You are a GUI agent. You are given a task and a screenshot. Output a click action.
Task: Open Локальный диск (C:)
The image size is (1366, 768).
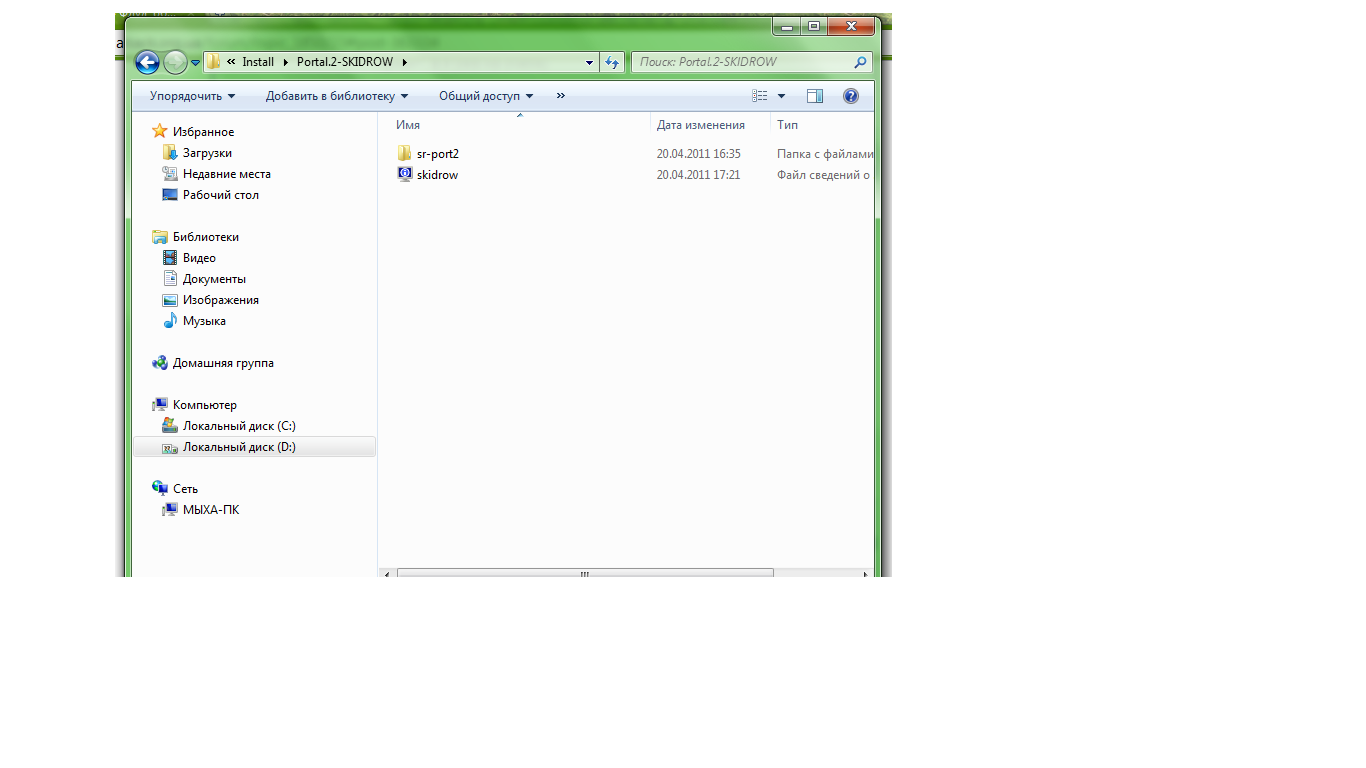click(x=239, y=426)
